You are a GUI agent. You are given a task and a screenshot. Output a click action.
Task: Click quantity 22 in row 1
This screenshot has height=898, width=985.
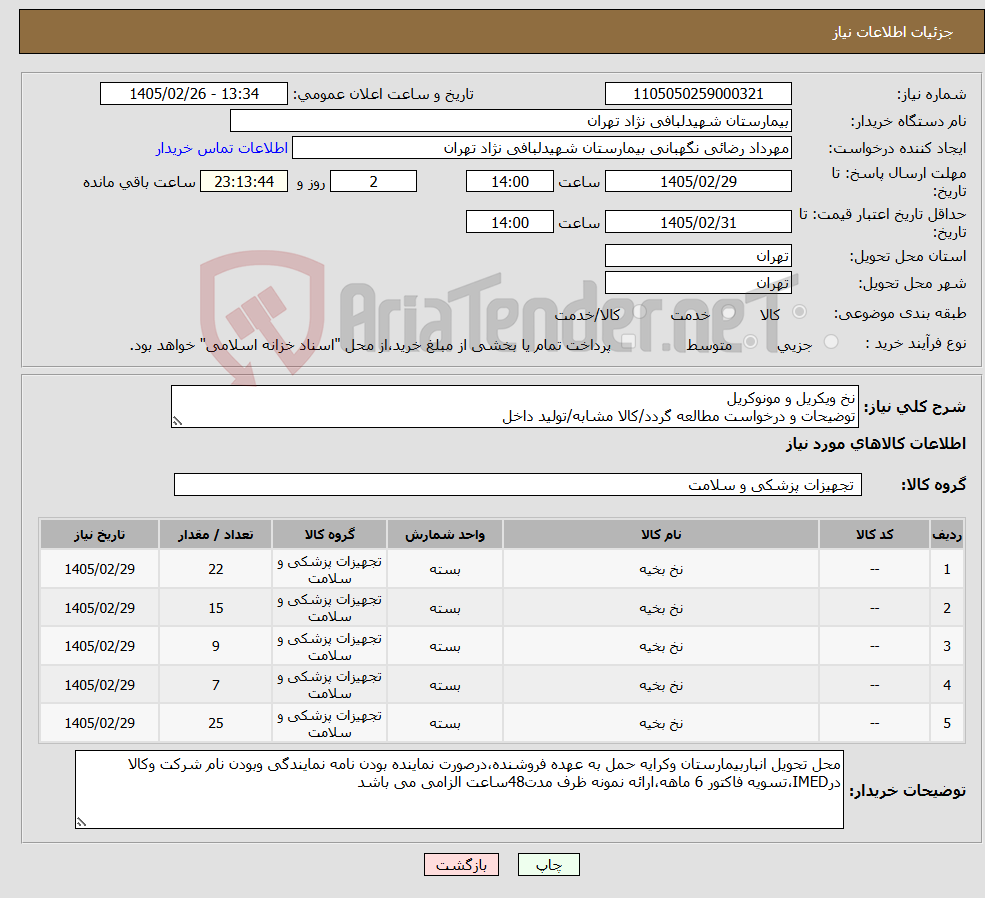pos(215,570)
